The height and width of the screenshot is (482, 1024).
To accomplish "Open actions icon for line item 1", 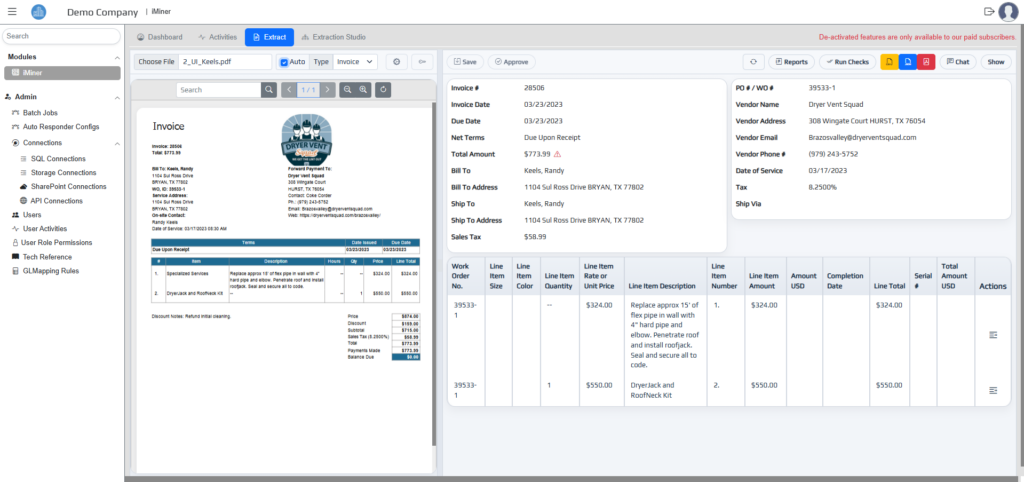I will pos(993,335).
